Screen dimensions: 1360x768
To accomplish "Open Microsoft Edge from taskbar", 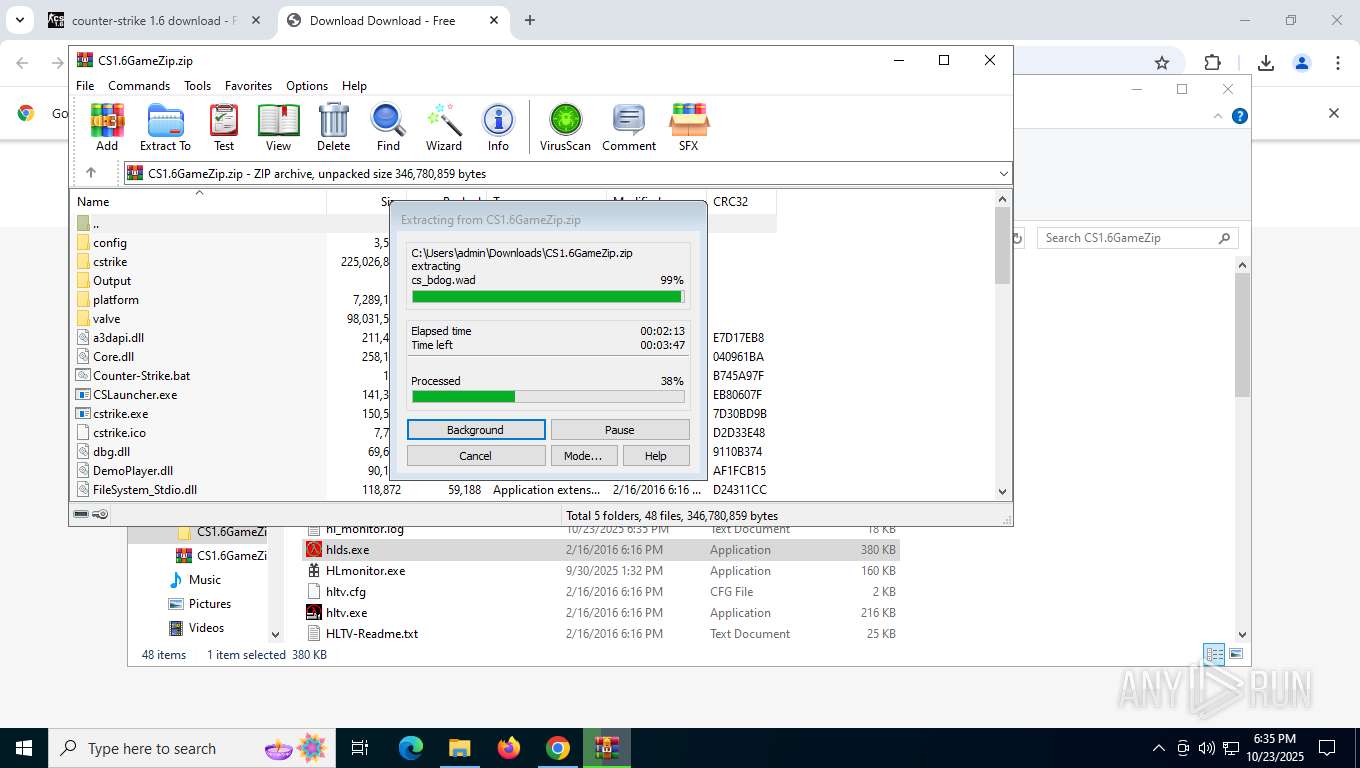I will [411, 748].
